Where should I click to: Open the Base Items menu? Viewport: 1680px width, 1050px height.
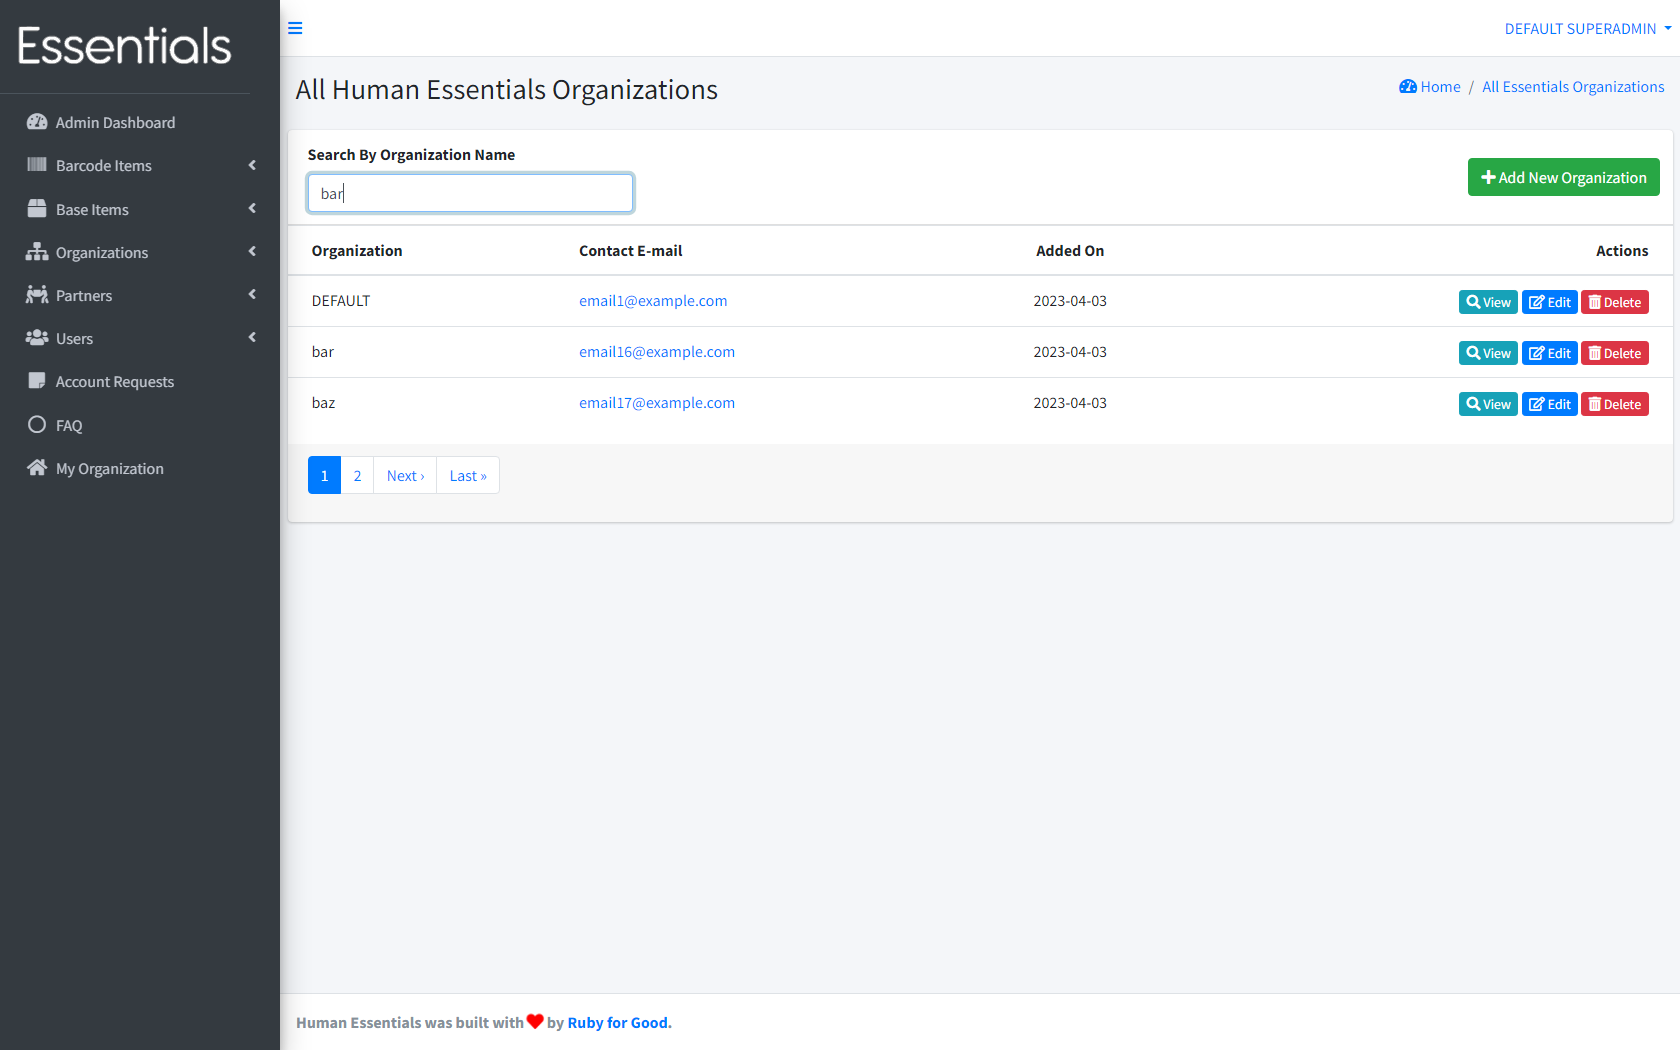(140, 208)
